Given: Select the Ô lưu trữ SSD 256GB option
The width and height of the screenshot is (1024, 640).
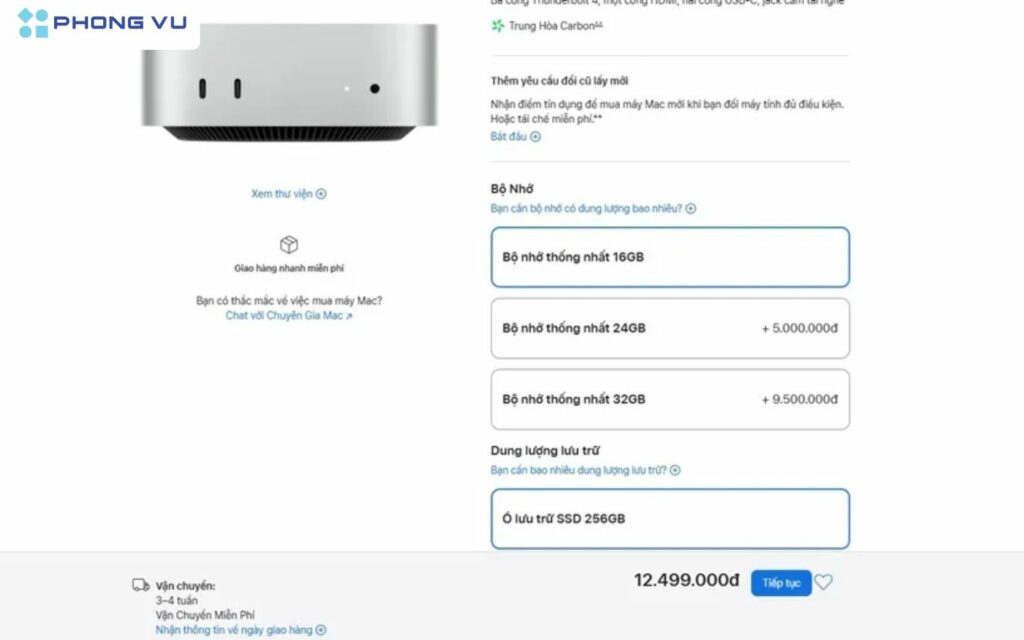Looking at the screenshot, I should (670, 518).
